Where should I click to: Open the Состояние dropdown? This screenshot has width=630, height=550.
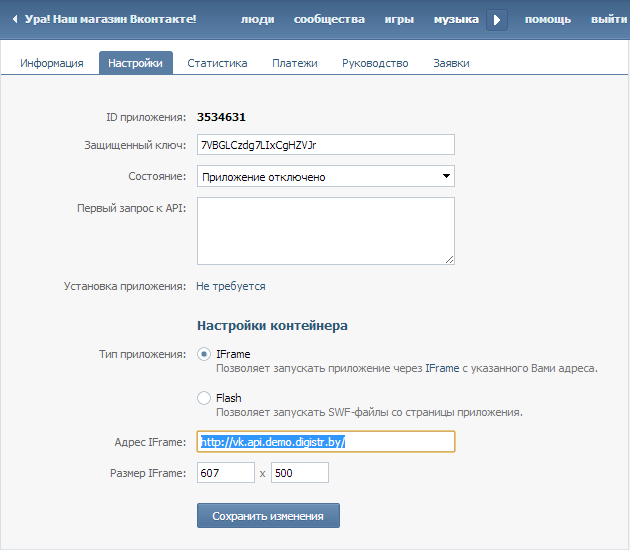tap(325, 176)
